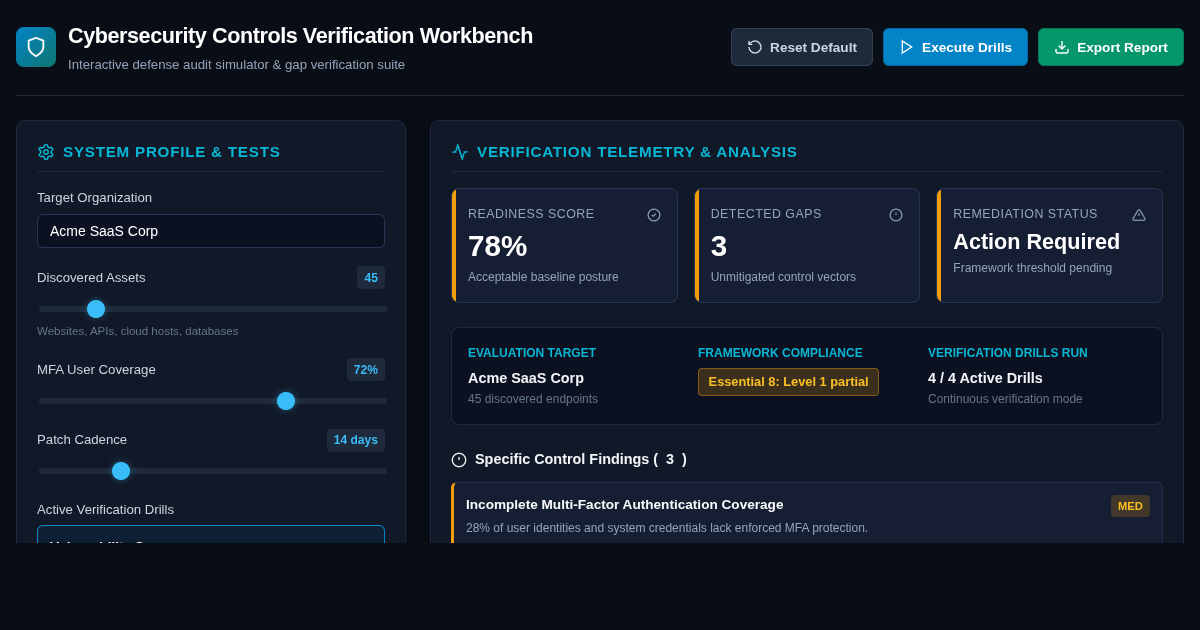Open the Incomplete Multi-Factor Authentication Coverage finding

pos(807,513)
